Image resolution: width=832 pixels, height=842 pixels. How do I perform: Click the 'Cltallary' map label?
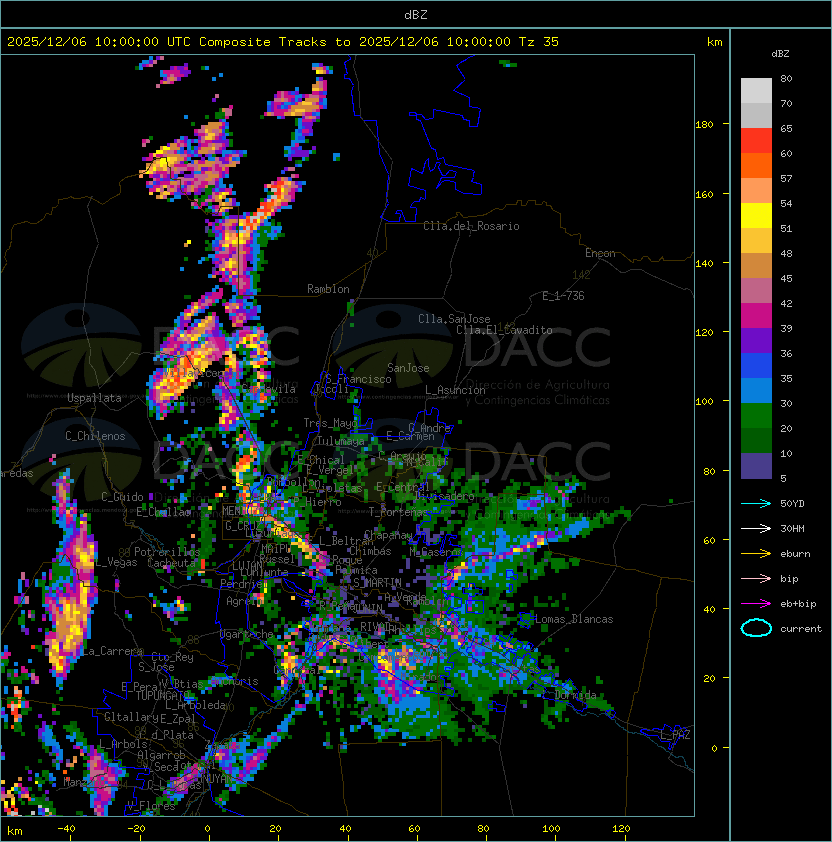coord(131,717)
